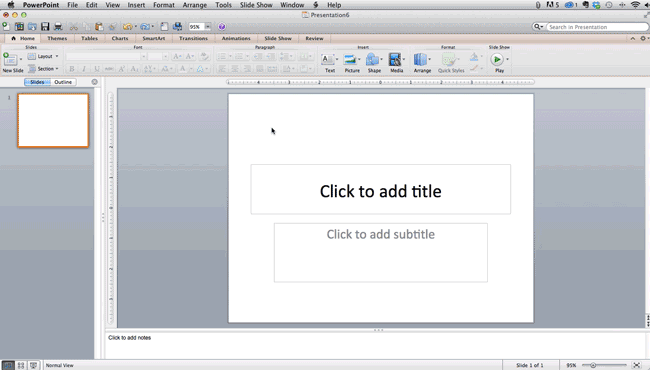The image size is (650, 370).
Task: Open the Layout dropdown
Action: [43, 56]
